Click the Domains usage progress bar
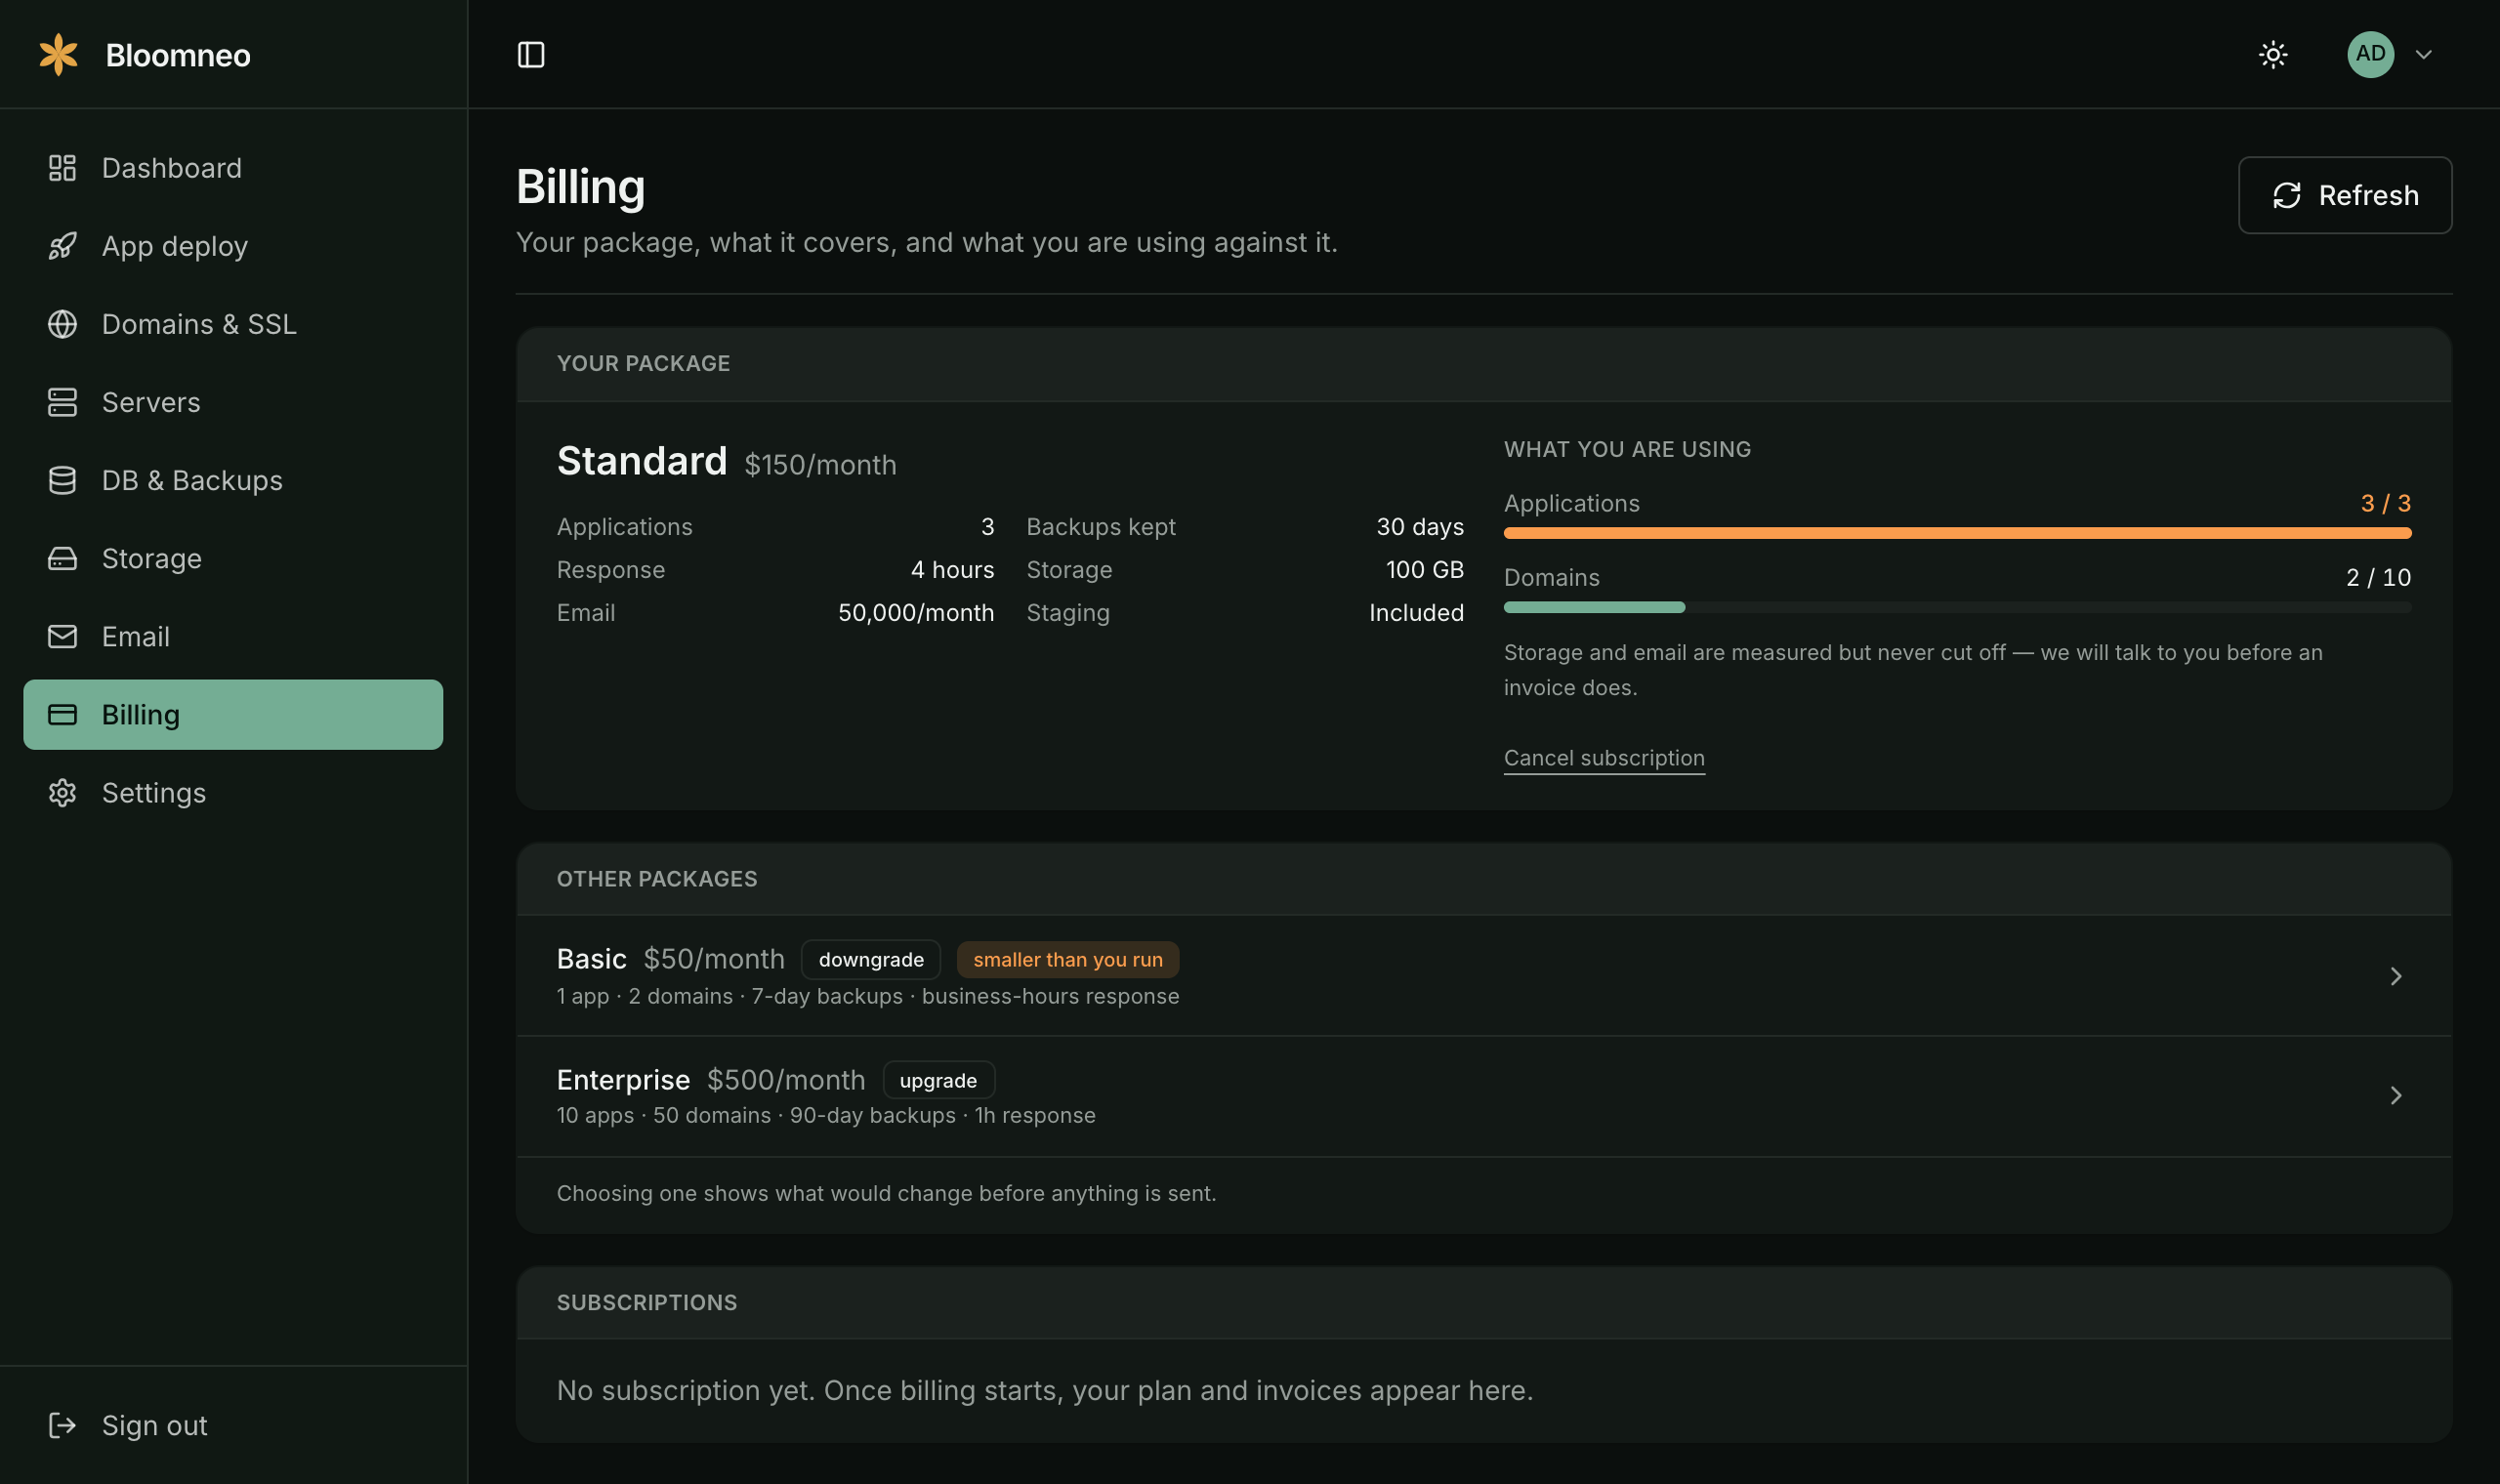The width and height of the screenshot is (2500, 1484). click(1957, 607)
